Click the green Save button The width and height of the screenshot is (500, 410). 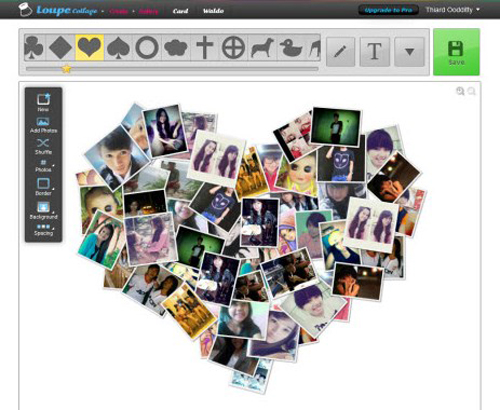point(456,52)
